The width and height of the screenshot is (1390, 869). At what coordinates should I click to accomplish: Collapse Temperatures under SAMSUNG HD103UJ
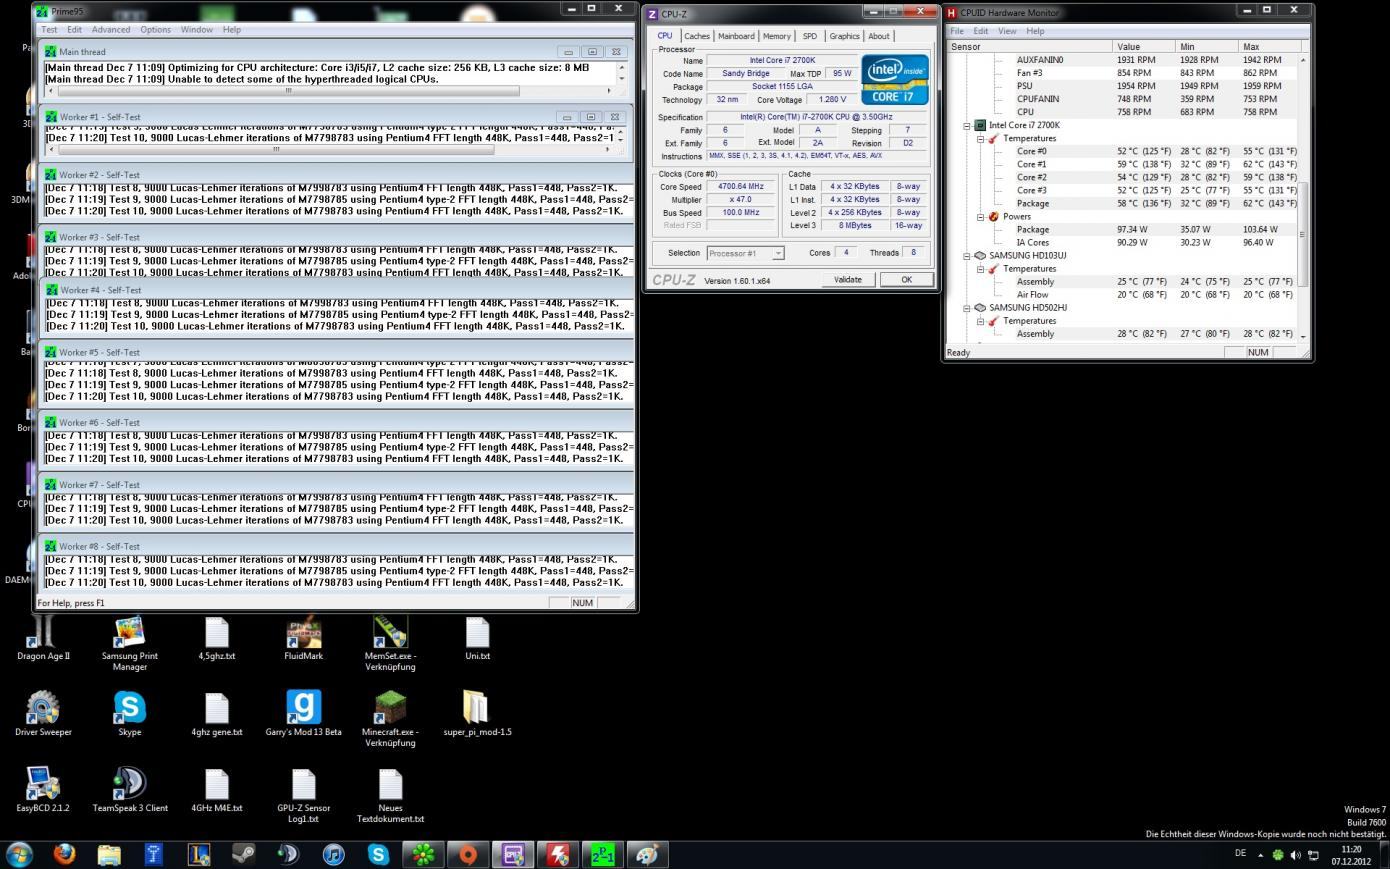[x=981, y=269]
